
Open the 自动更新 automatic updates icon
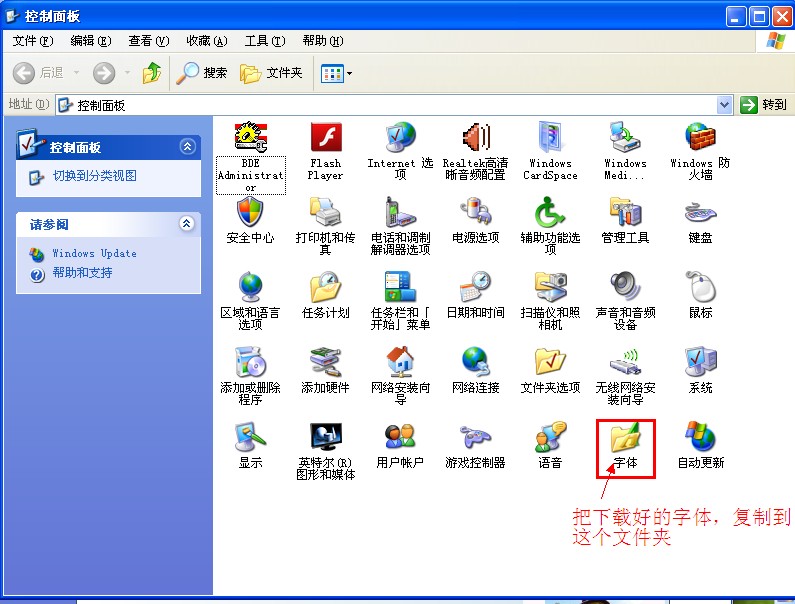[700, 438]
